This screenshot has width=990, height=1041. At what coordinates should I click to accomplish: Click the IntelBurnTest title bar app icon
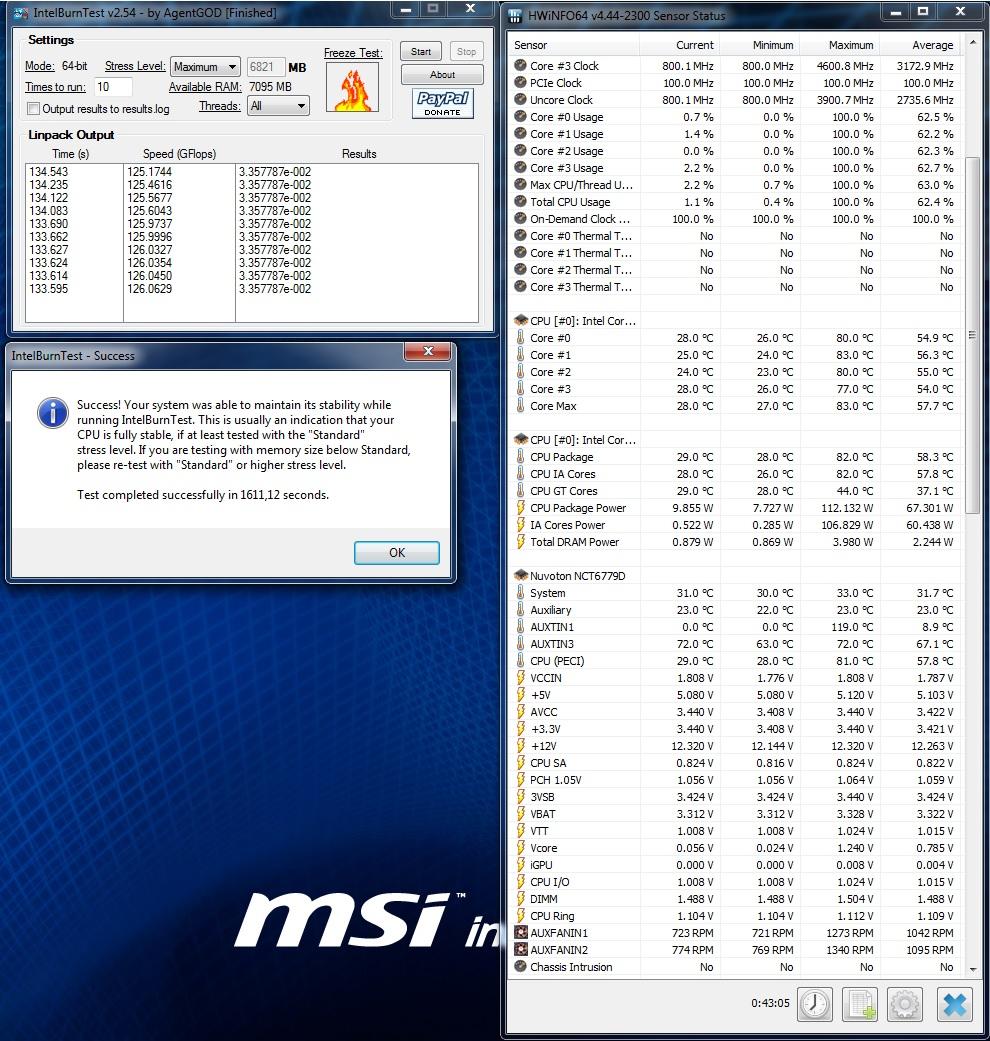[x=21, y=13]
